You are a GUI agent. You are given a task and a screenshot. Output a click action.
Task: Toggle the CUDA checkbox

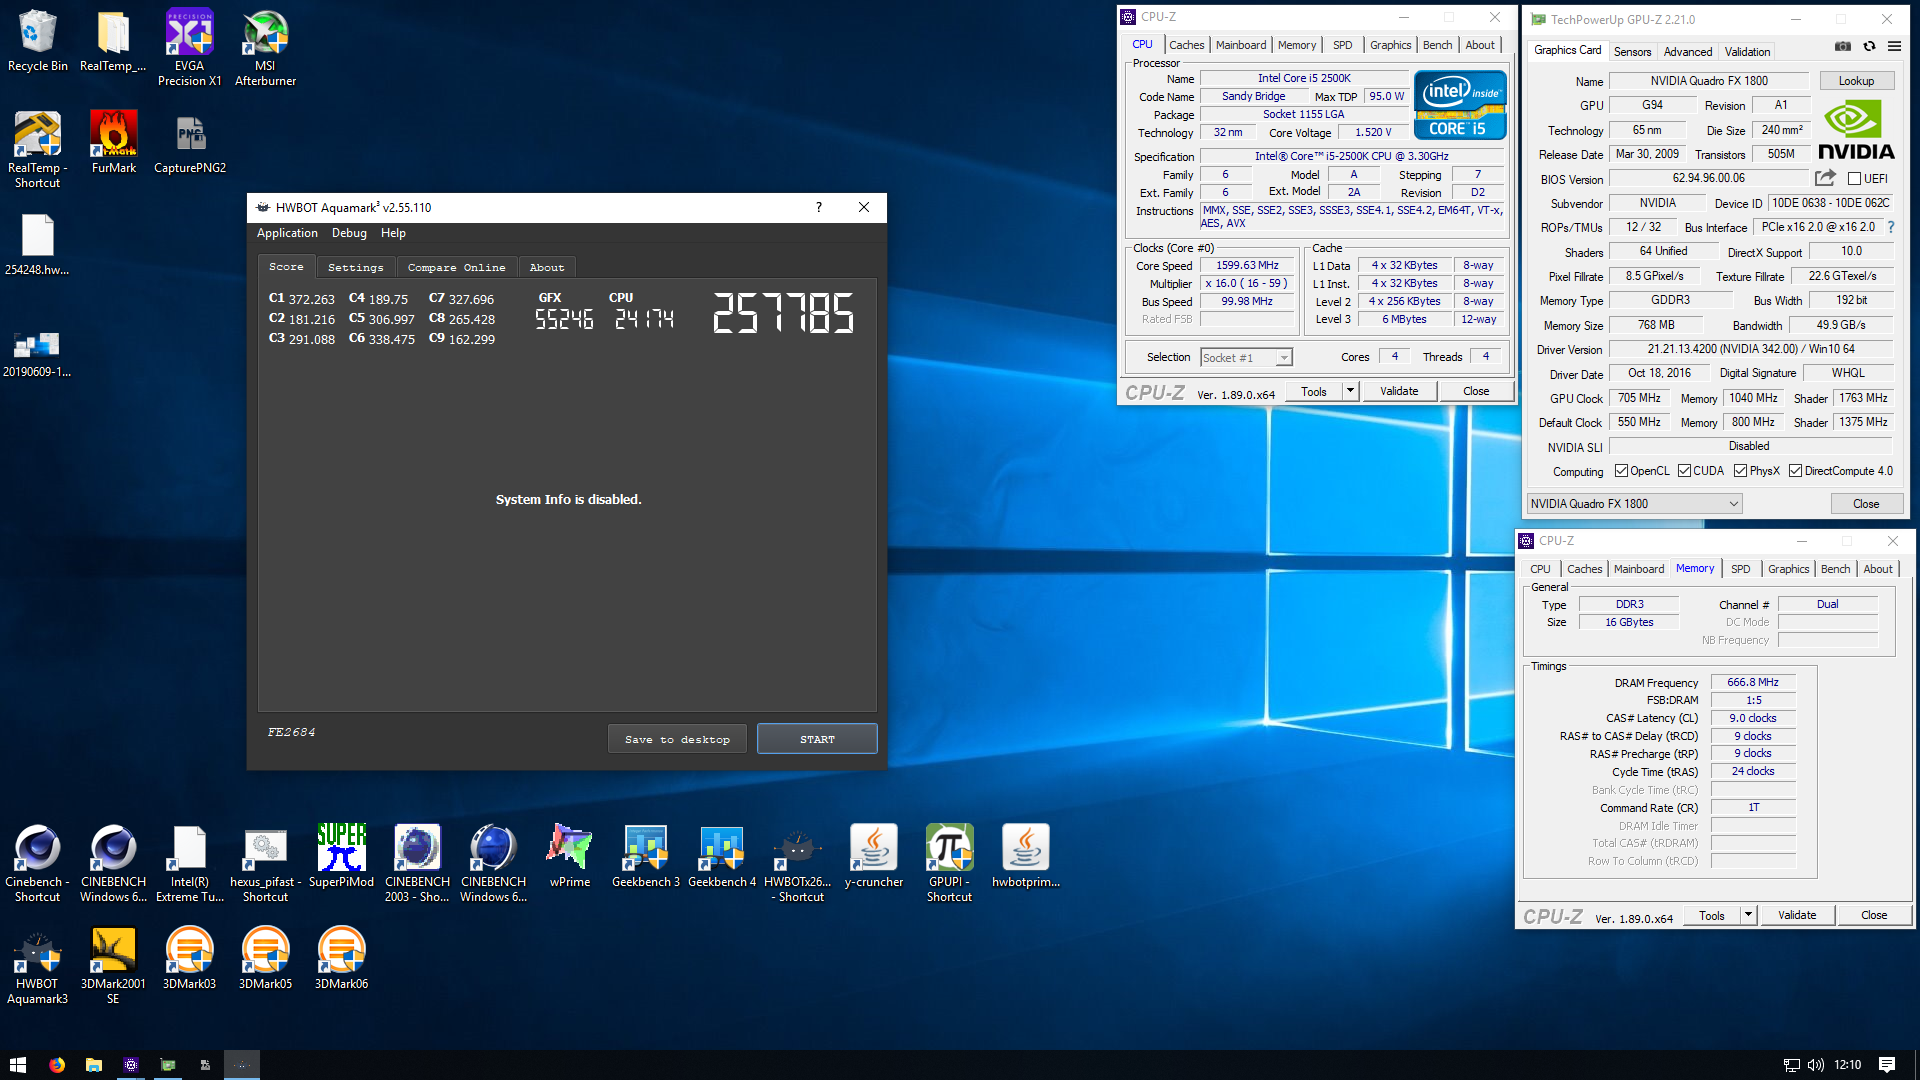coord(1685,471)
